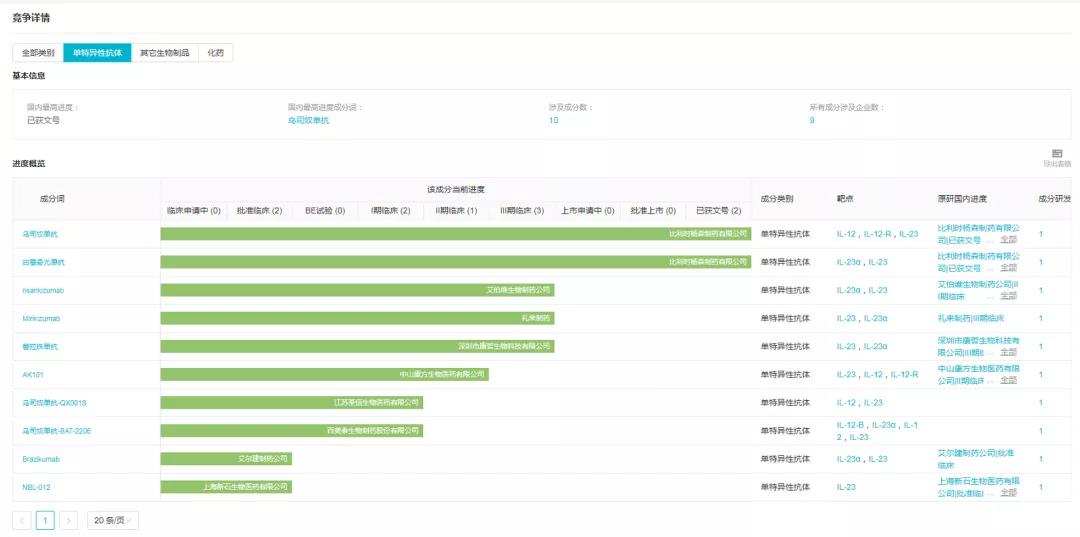
Task: Select the 单特异性抗体 tab
Action: coord(97,53)
